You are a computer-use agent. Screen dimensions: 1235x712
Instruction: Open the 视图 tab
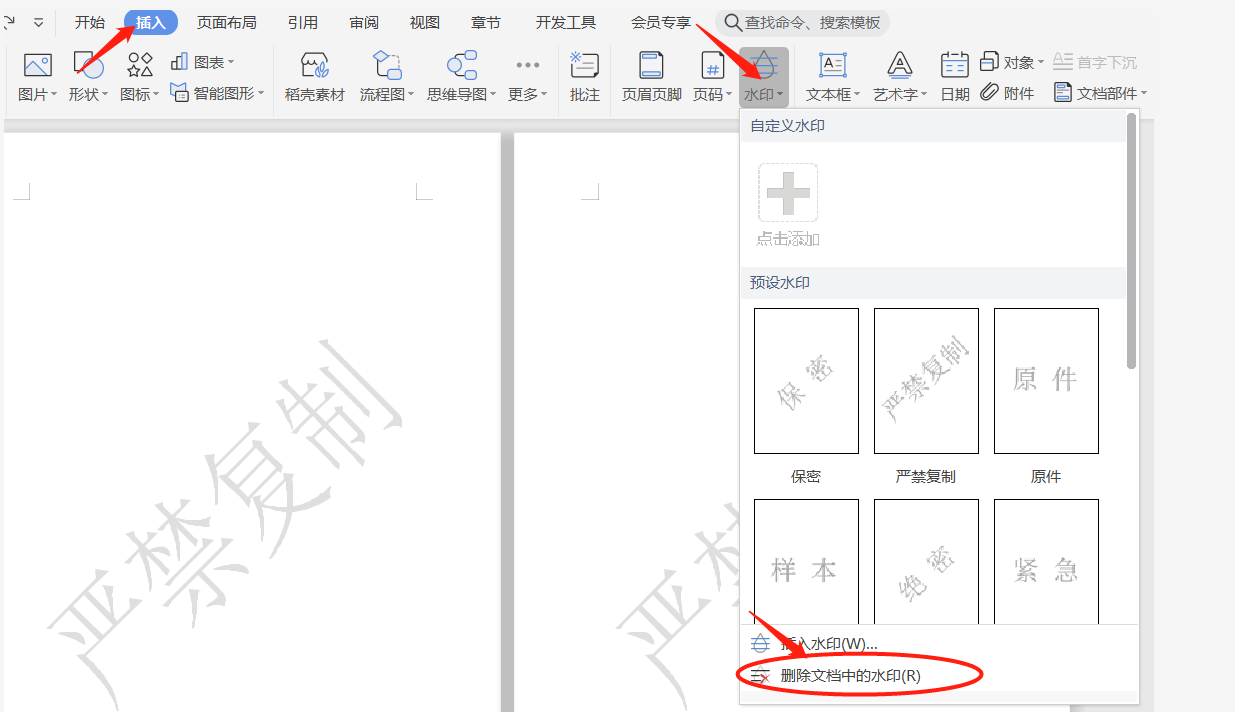[x=425, y=22]
